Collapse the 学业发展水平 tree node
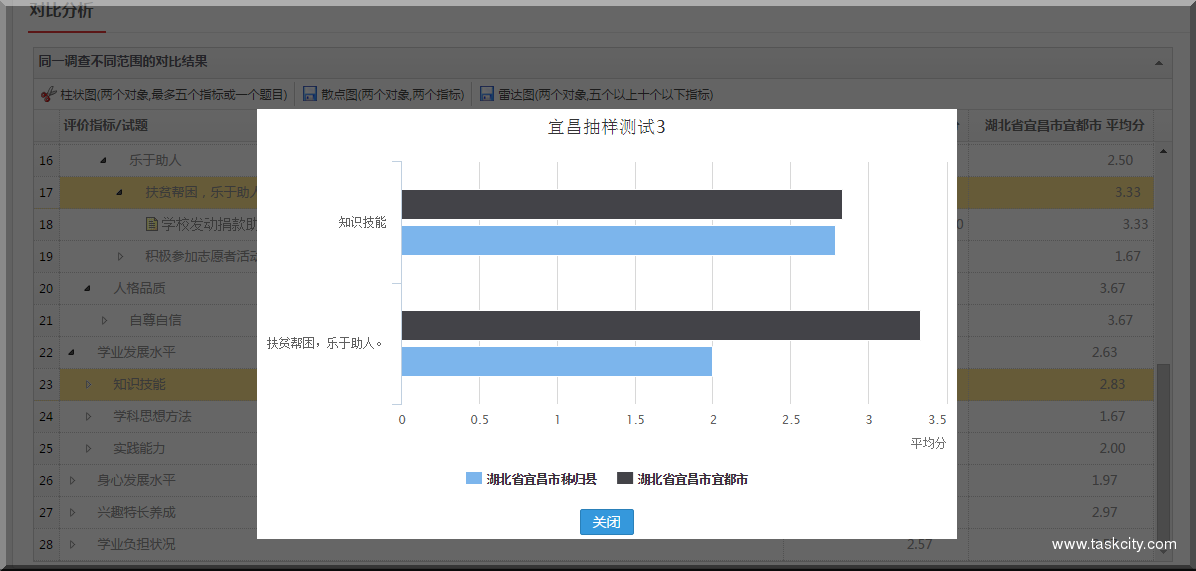The height and width of the screenshot is (571, 1196). [x=71, y=352]
